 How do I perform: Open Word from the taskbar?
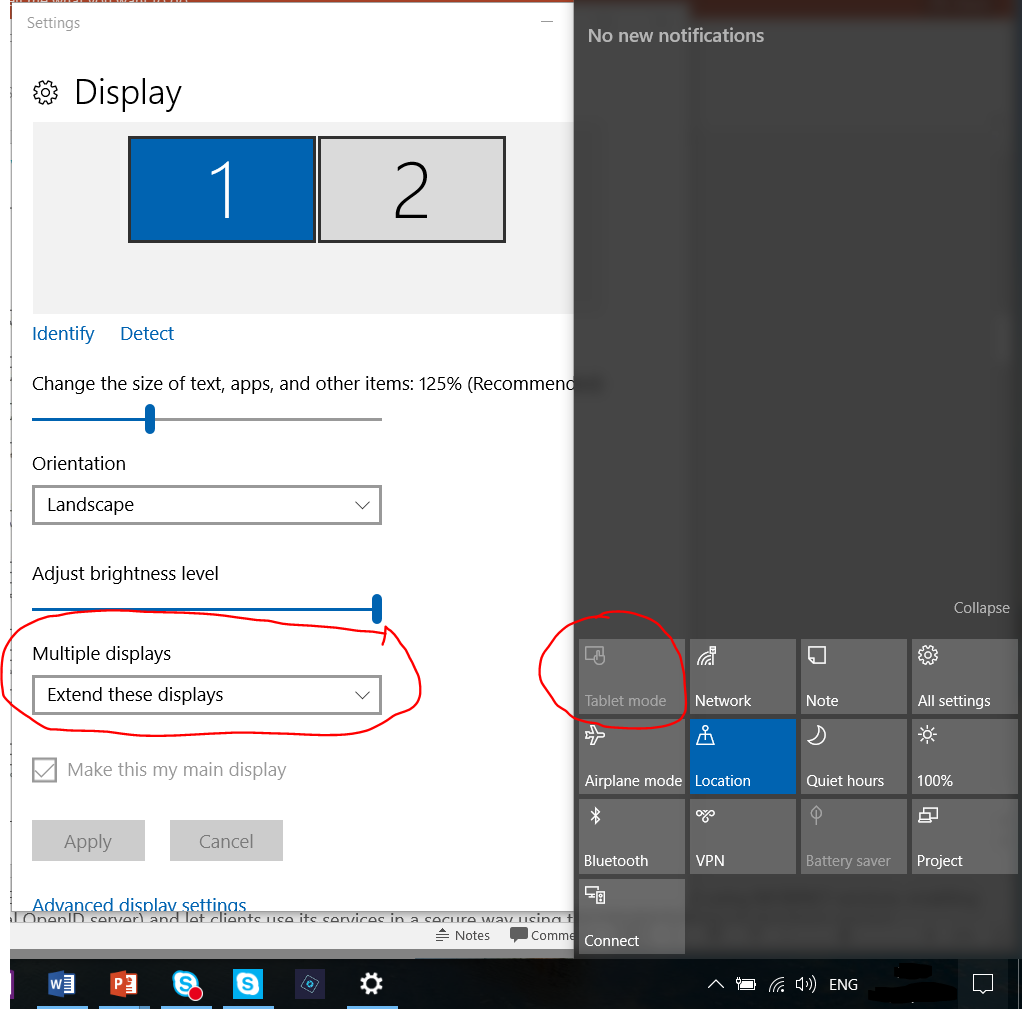(61, 984)
